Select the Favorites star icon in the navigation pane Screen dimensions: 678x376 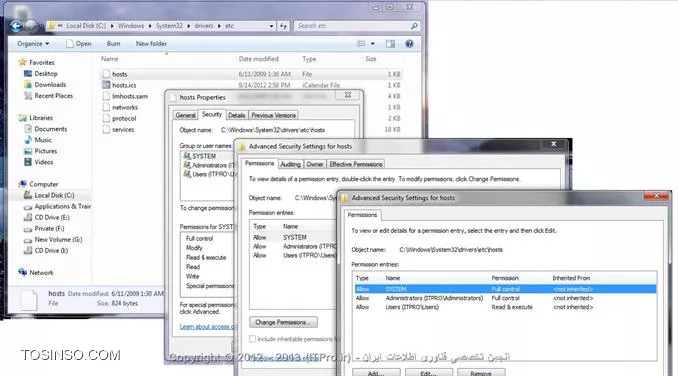click(22, 62)
